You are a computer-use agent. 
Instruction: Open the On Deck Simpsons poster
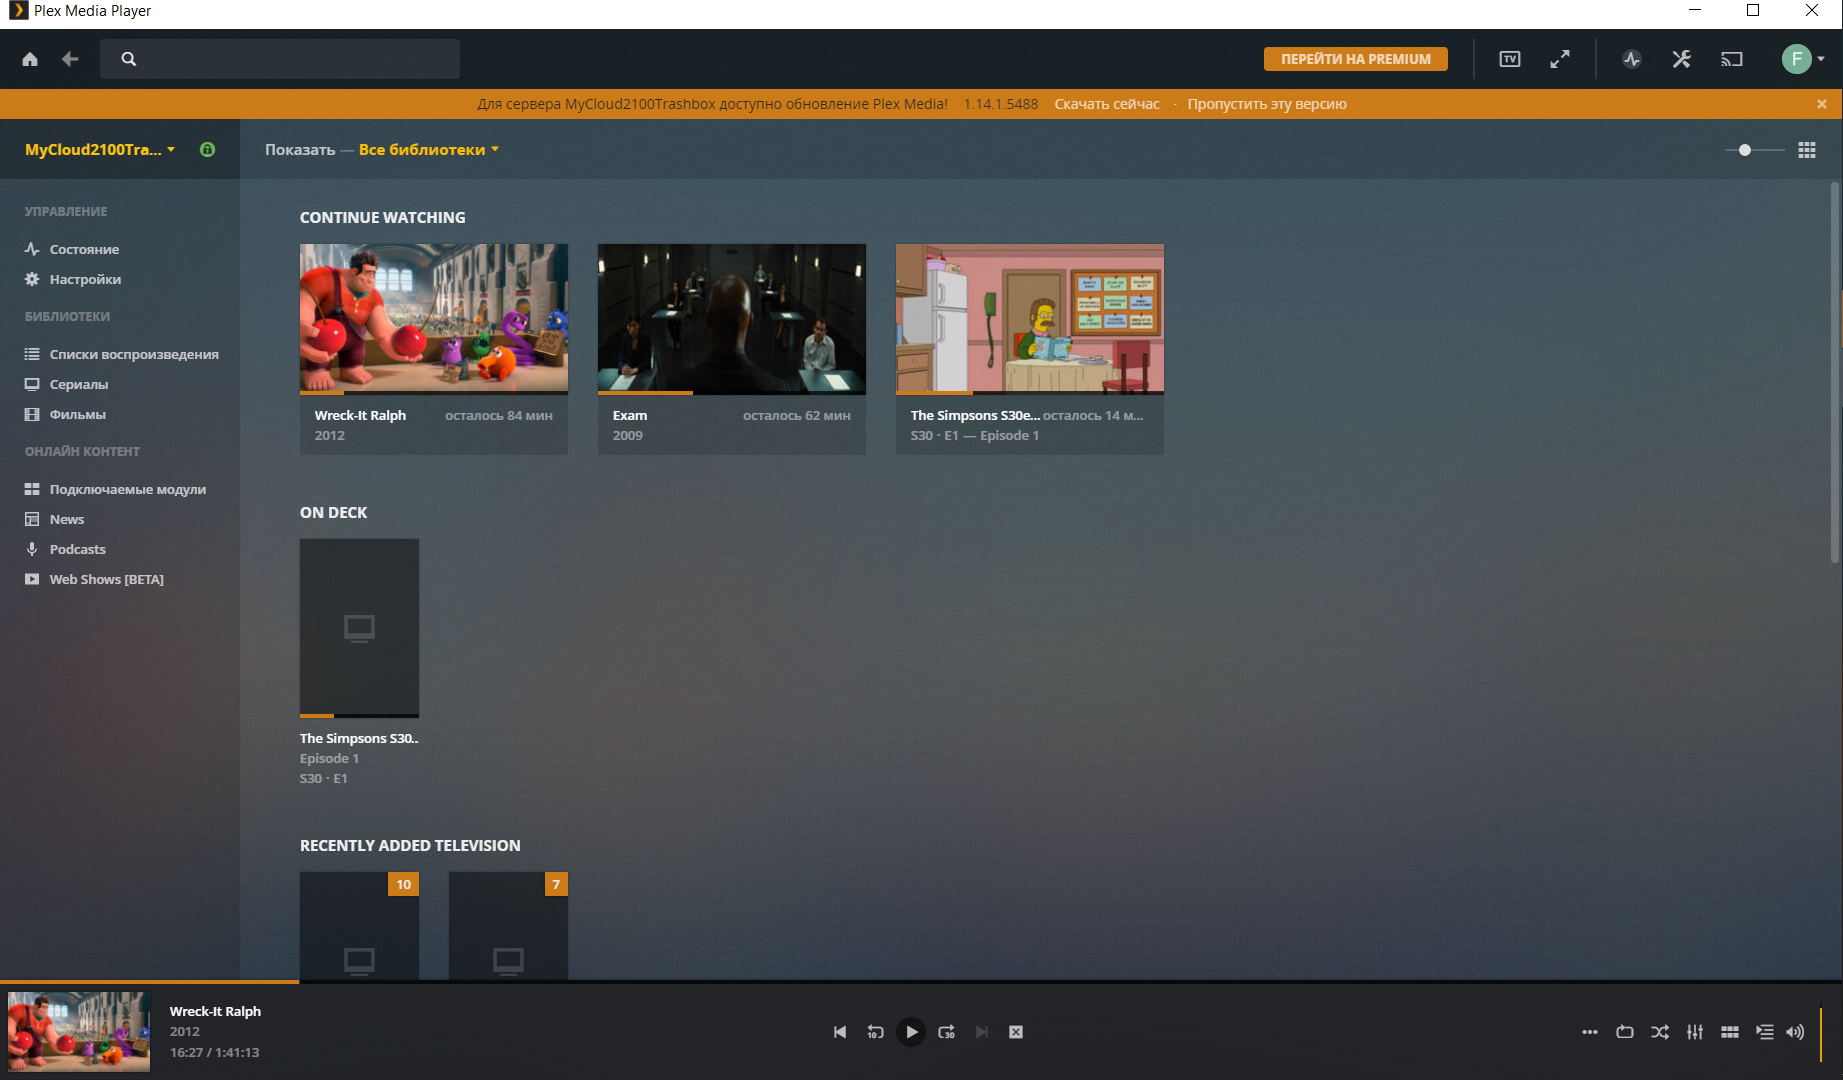pyautogui.click(x=359, y=628)
